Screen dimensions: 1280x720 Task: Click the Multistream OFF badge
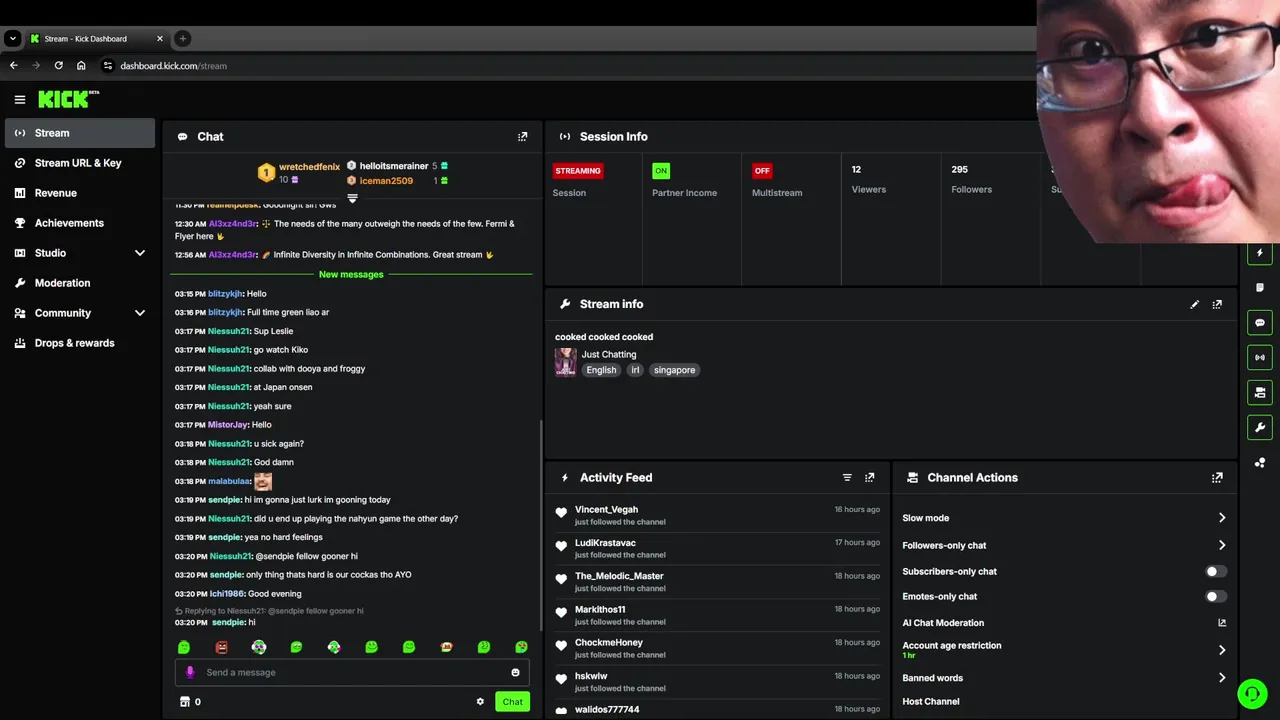click(762, 171)
